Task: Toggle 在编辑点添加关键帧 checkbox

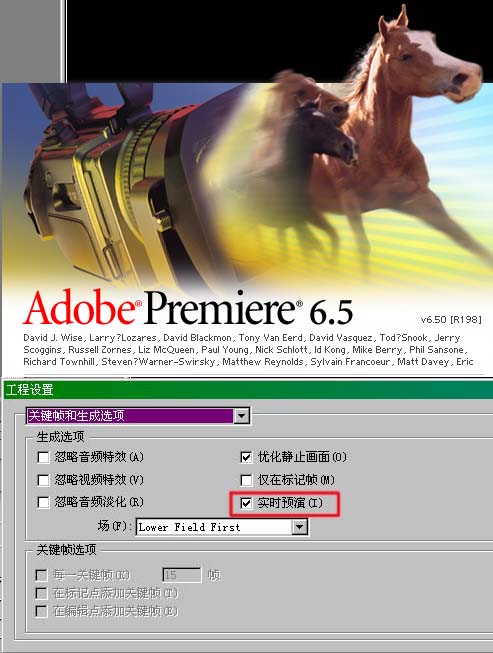Action: pyautogui.click(x=41, y=611)
